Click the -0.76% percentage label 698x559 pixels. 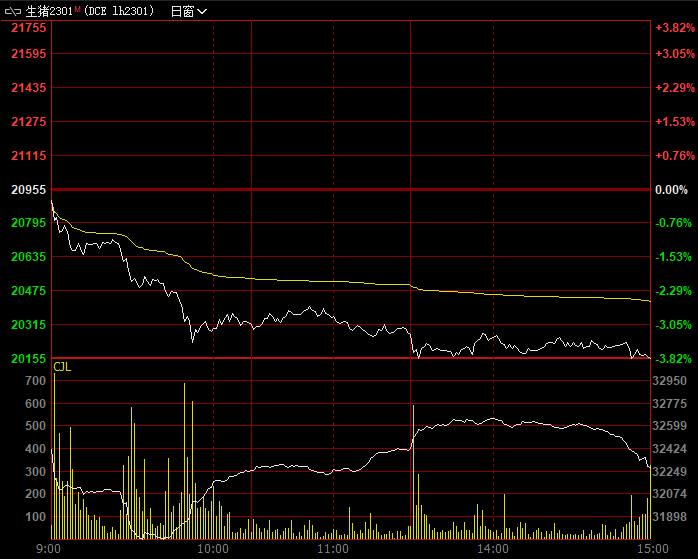674,223
